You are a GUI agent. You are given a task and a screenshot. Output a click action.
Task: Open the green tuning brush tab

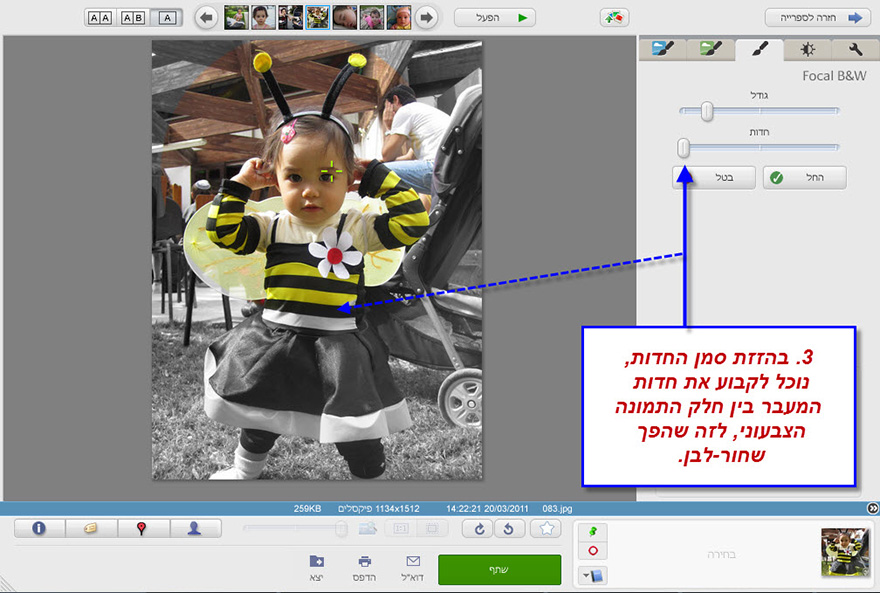[x=710, y=48]
